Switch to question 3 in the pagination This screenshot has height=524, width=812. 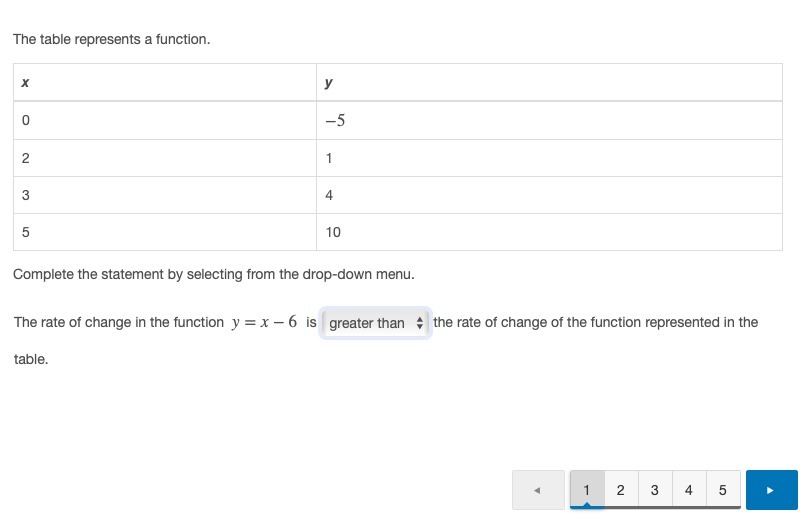pos(655,490)
